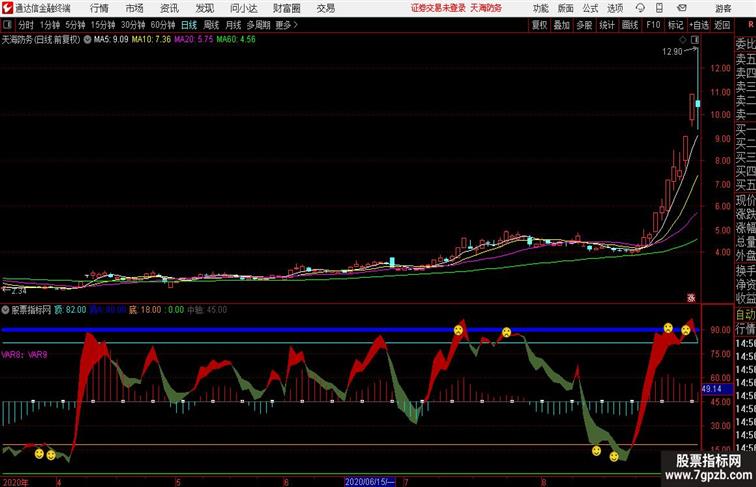Click the 中轴 45.00 indicator value
Screen dimensions: 756x487
pos(207,310)
